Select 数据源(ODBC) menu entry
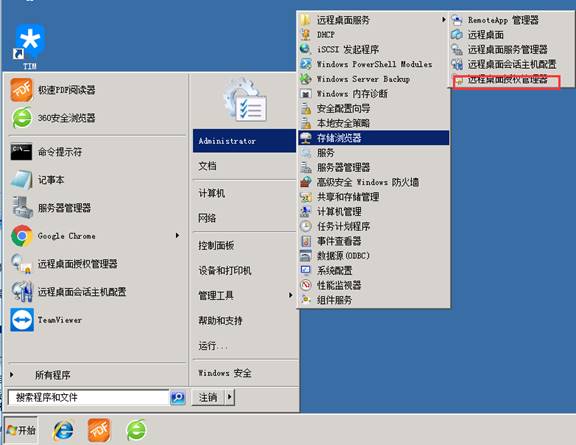This screenshot has height=445, width=576. coord(374,256)
